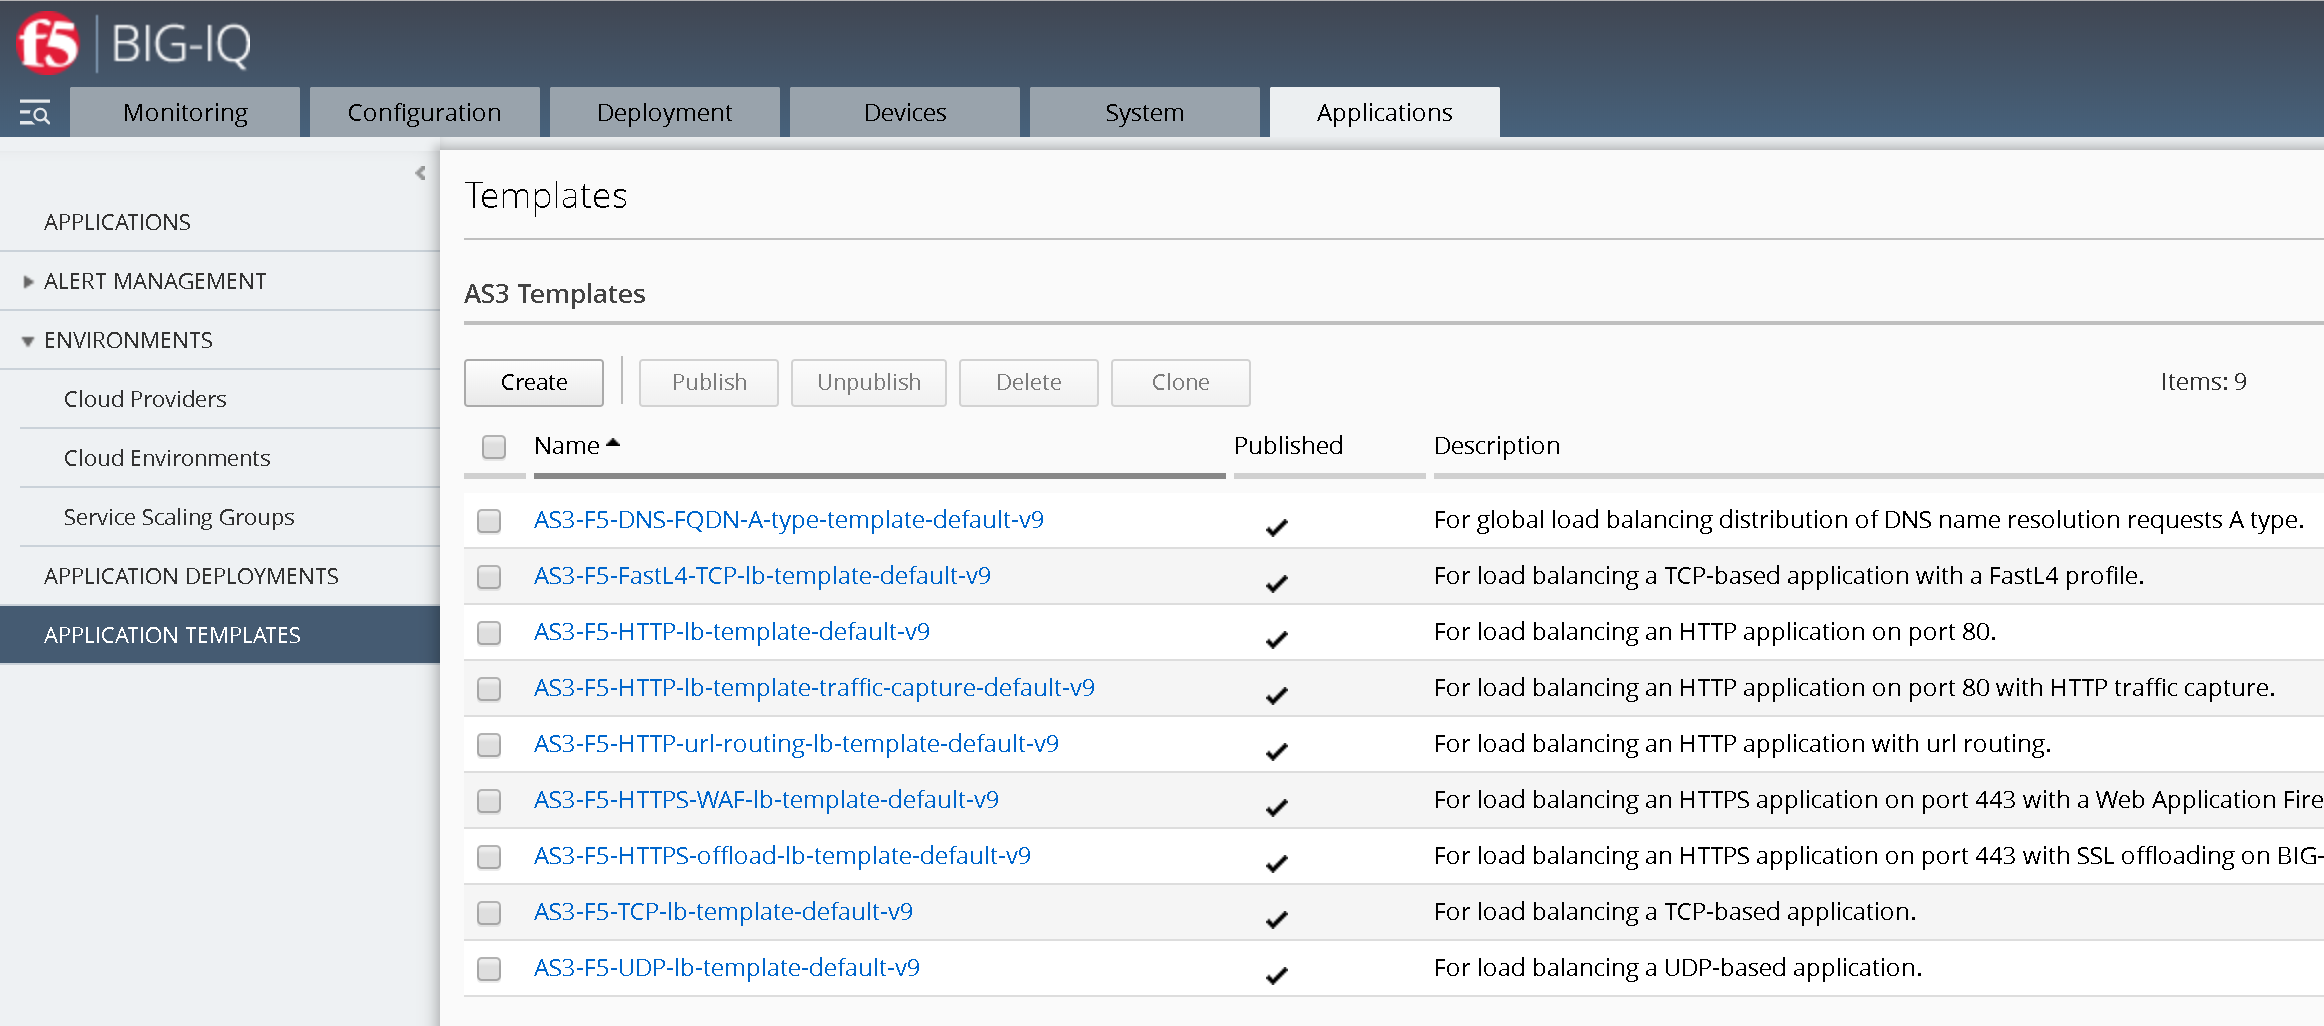
Task: Open AS3-F5-UDP-lb-template-default-v9 link
Action: click(727, 967)
